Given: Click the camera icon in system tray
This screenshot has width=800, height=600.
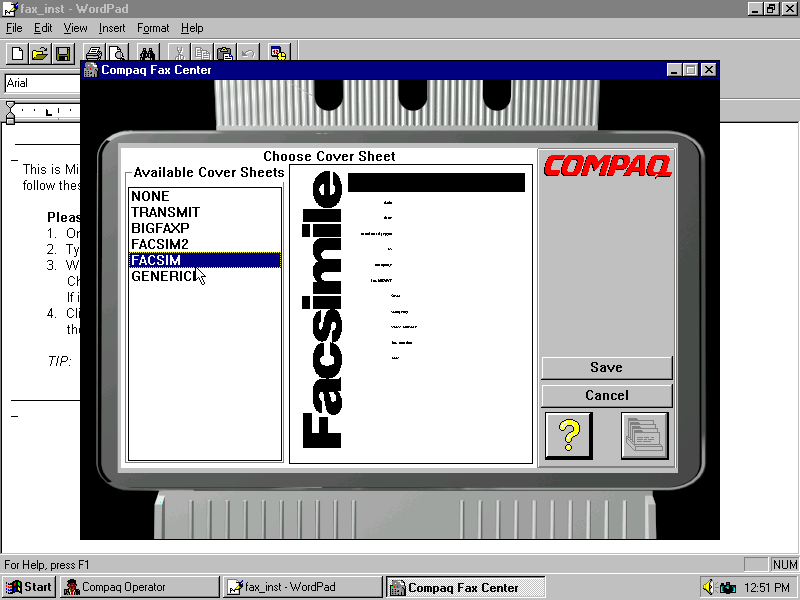Looking at the screenshot, I should point(728,588).
